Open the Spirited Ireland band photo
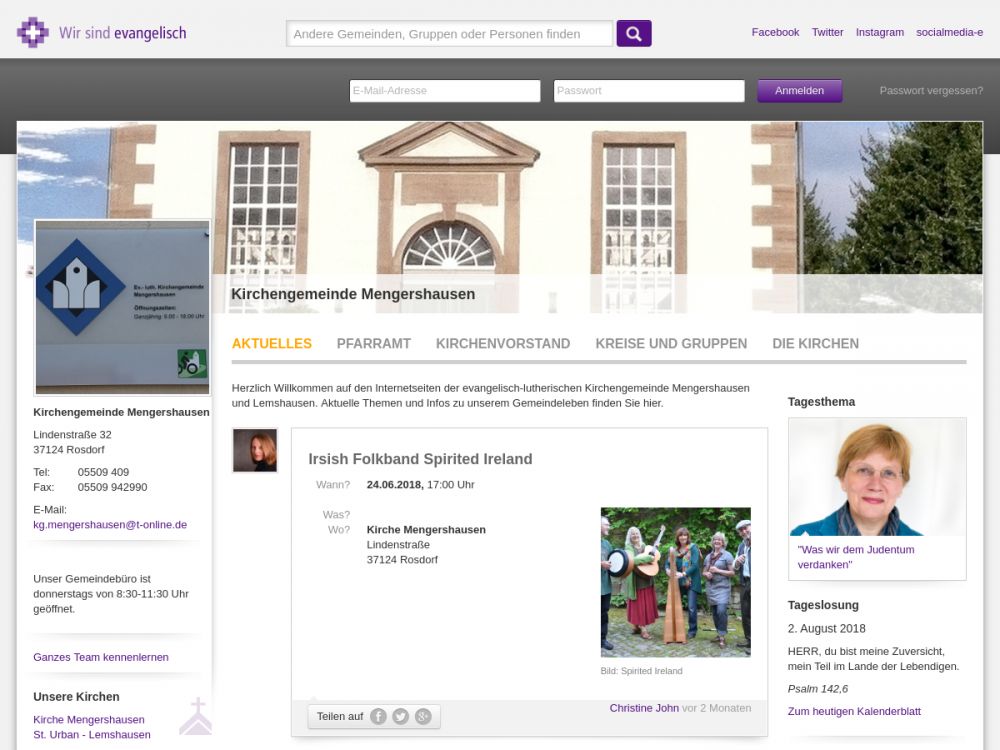The width and height of the screenshot is (1000, 750). point(675,582)
